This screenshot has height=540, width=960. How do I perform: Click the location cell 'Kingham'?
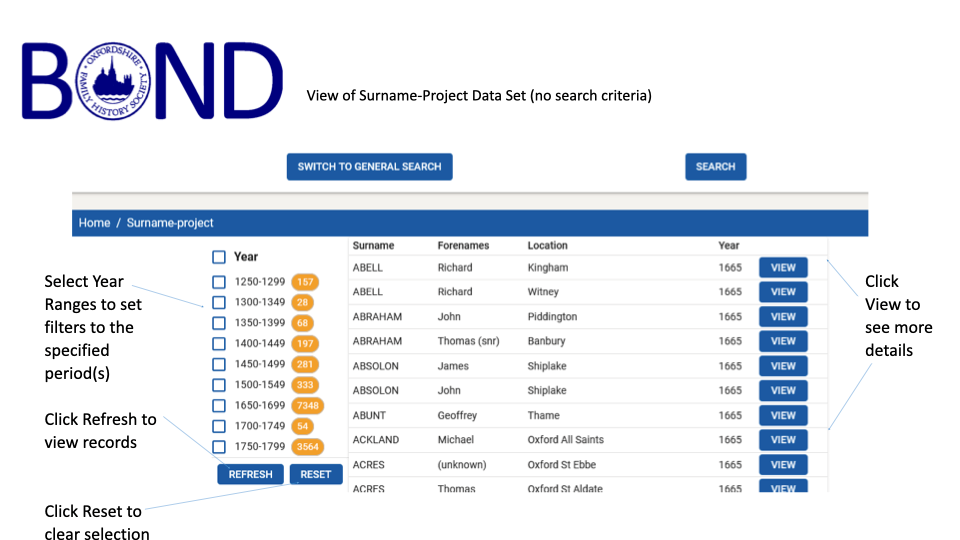point(548,268)
